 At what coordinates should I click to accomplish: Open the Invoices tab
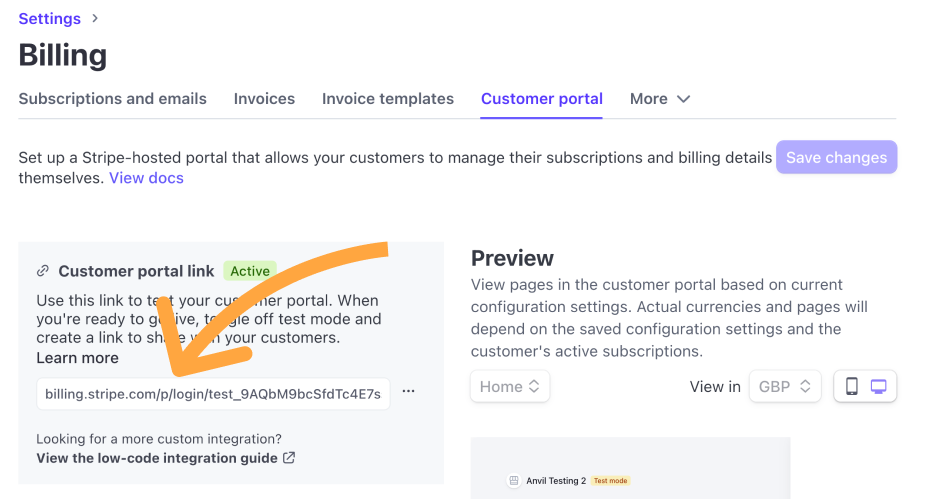[264, 99]
